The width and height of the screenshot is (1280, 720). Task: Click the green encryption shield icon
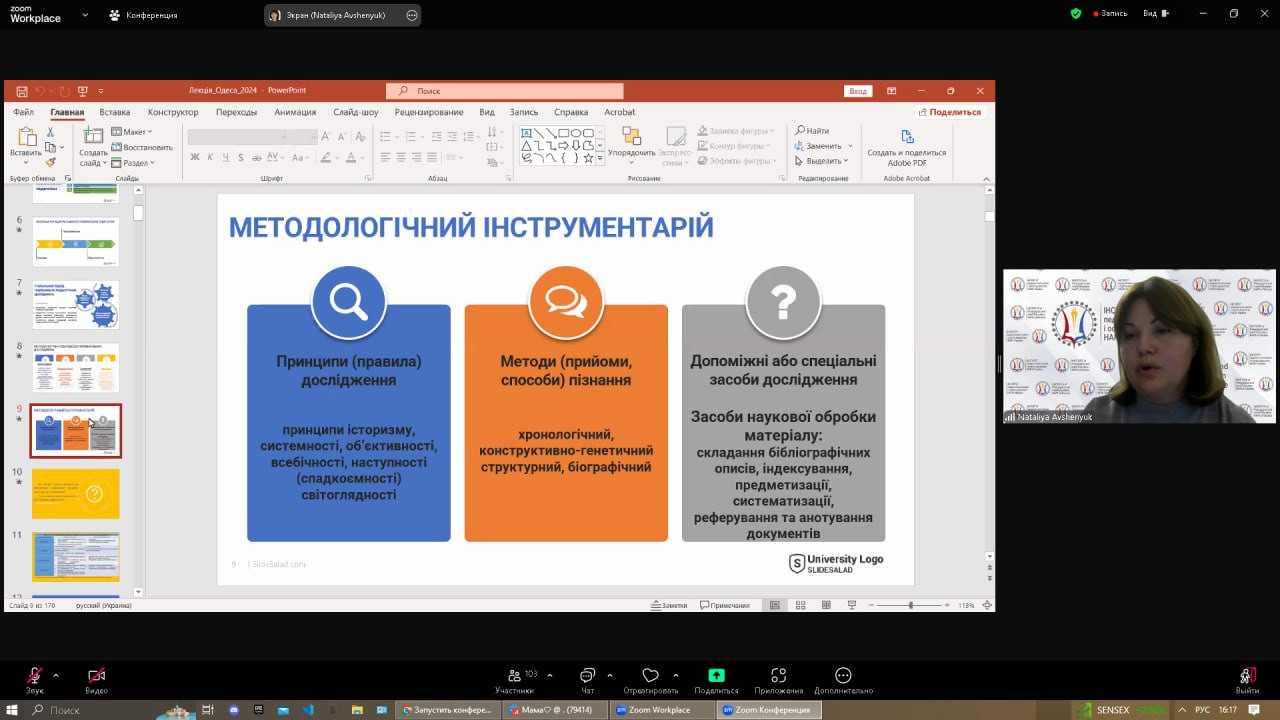pyautogui.click(x=1076, y=14)
